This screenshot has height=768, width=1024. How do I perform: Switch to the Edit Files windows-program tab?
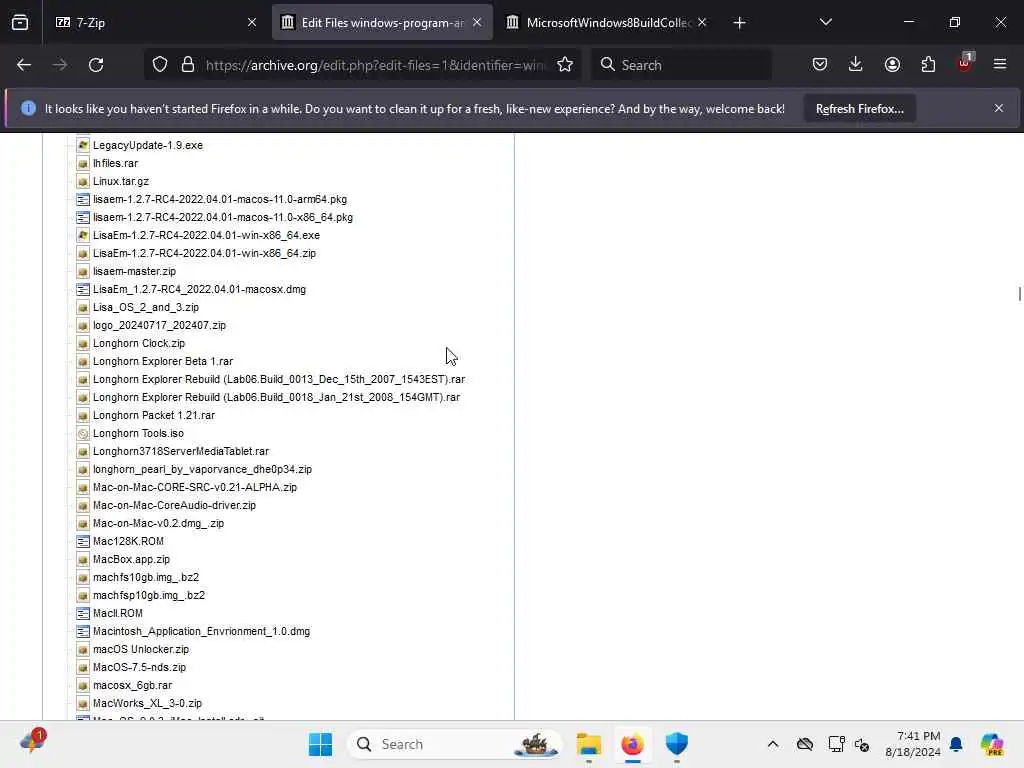pyautogui.click(x=383, y=22)
